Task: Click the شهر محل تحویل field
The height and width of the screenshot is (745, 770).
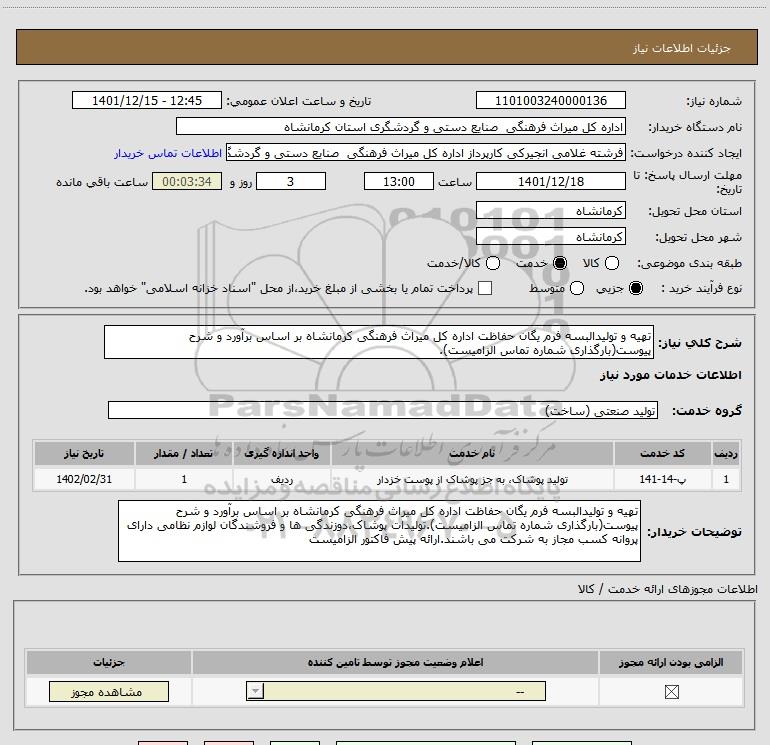Action: coord(550,237)
